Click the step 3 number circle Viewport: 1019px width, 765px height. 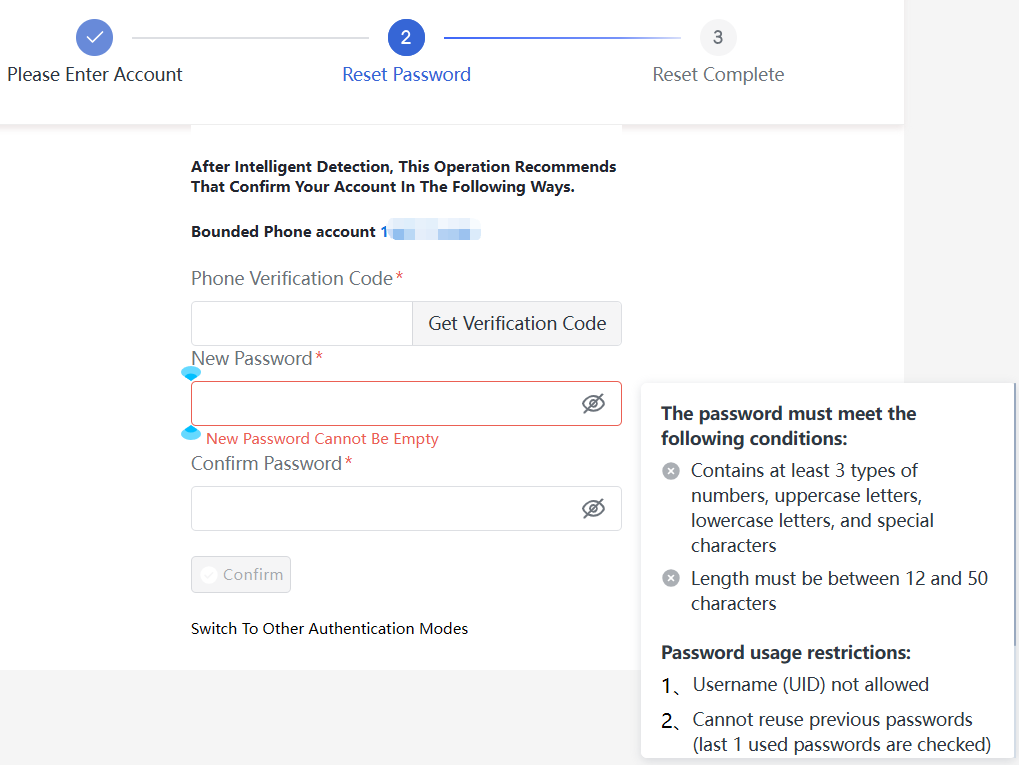[718, 38]
